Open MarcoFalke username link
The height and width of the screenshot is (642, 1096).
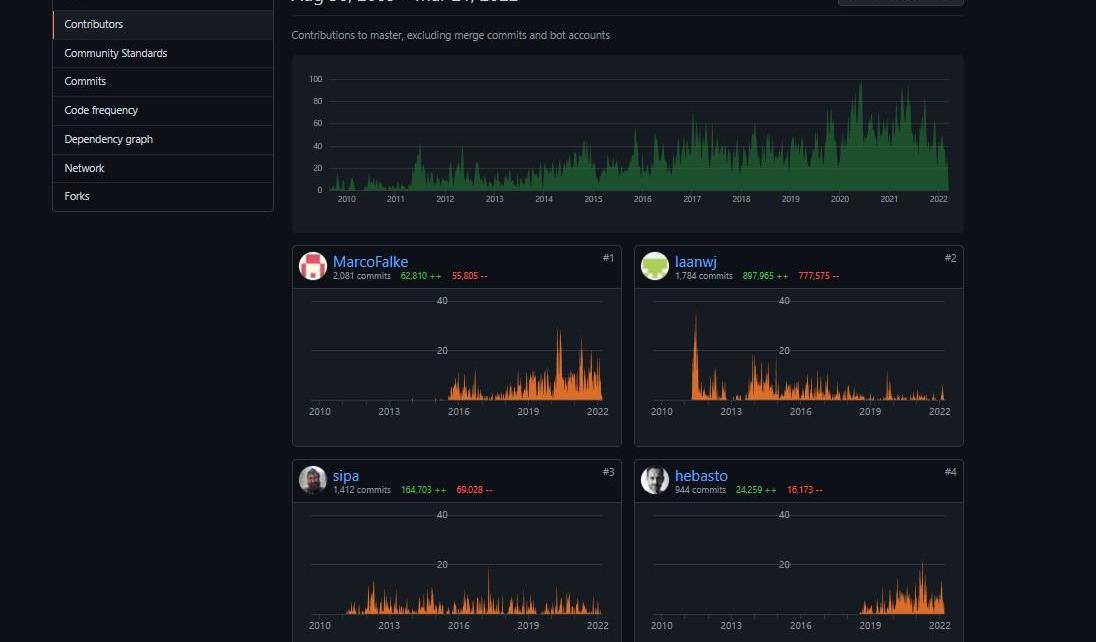coord(370,262)
